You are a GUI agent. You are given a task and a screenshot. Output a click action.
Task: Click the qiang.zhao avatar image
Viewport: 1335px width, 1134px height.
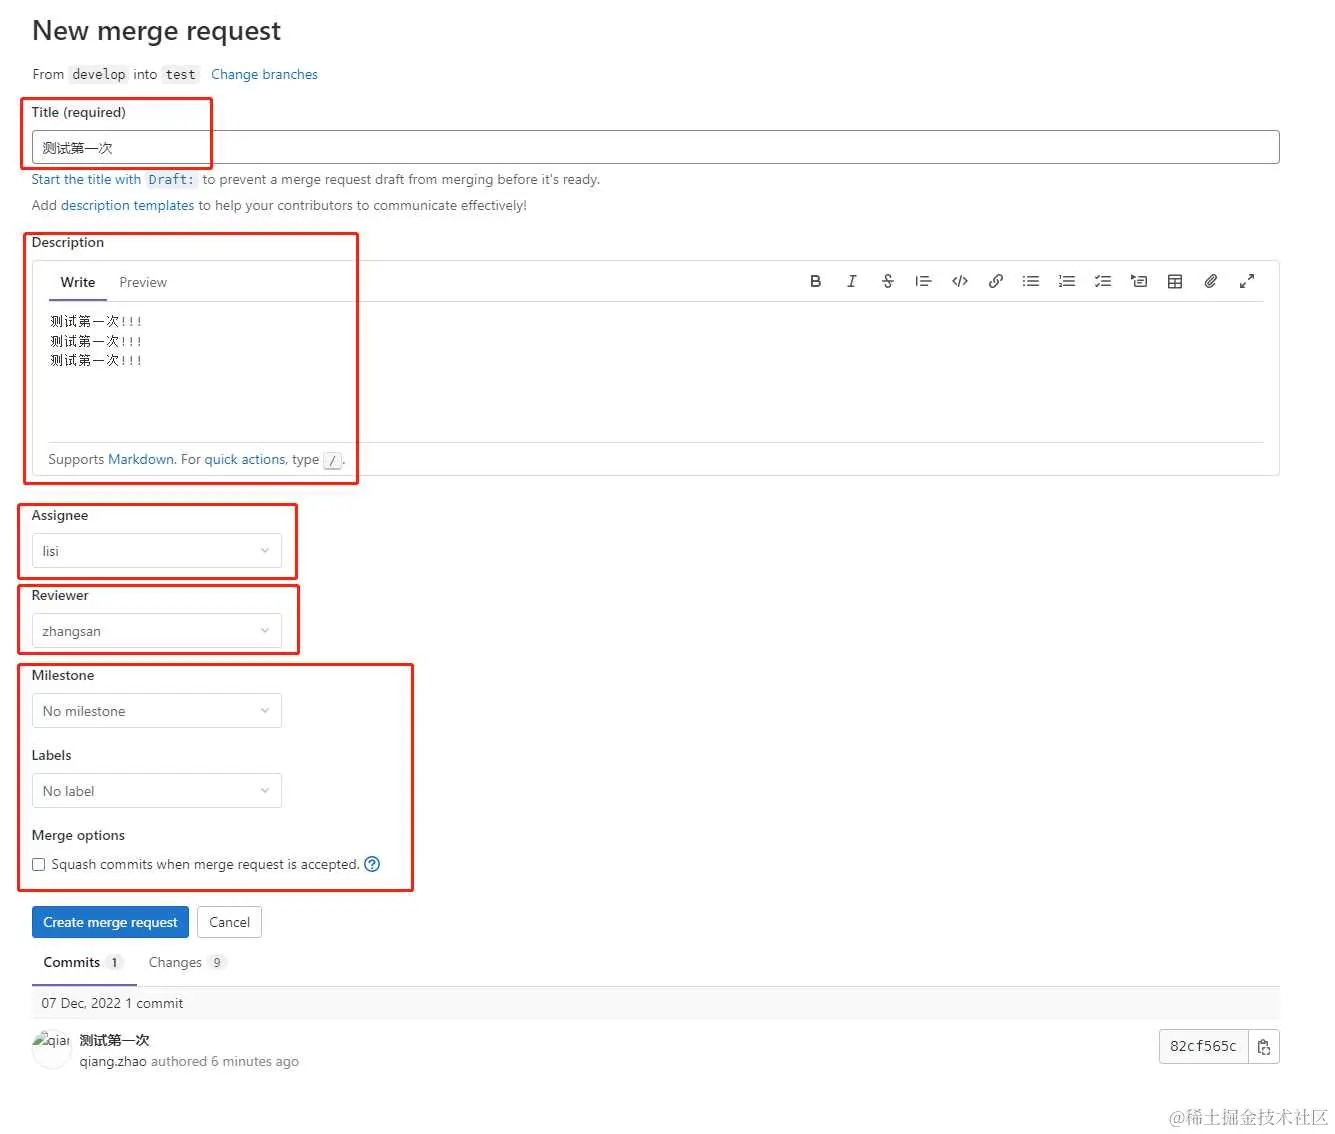pos(52,1048)
